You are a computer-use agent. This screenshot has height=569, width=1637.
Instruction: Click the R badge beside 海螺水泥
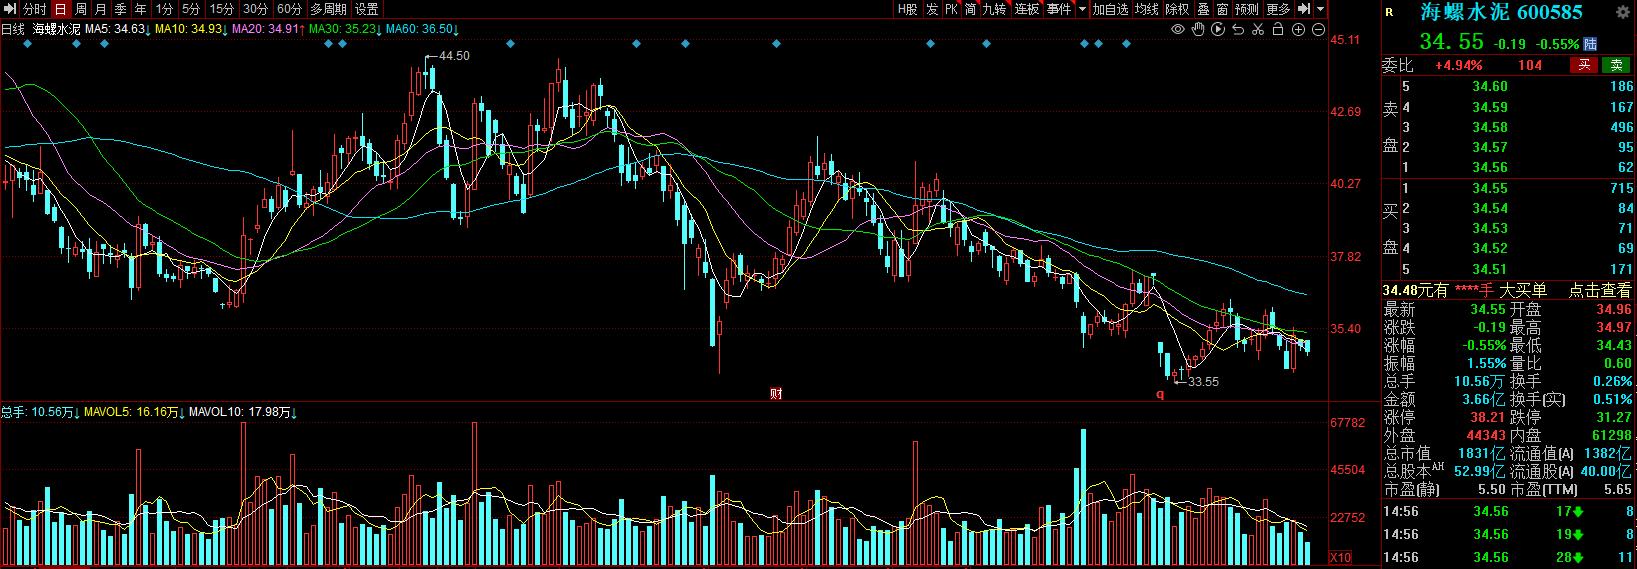click(x=1389, y=12)
